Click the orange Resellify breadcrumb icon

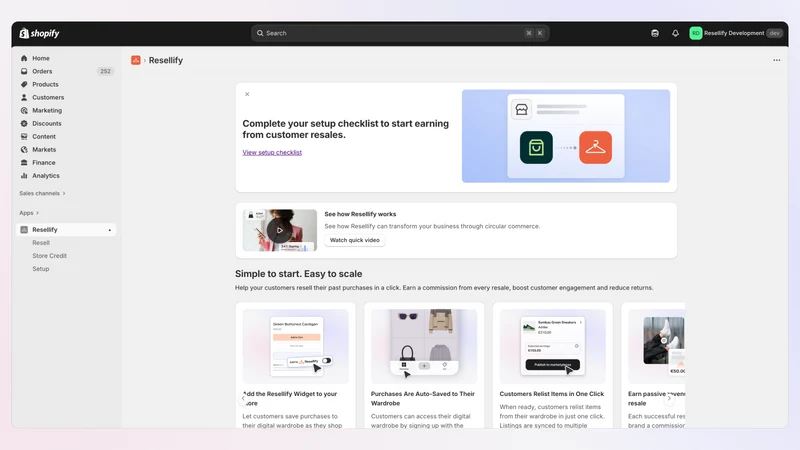point(136,60)
